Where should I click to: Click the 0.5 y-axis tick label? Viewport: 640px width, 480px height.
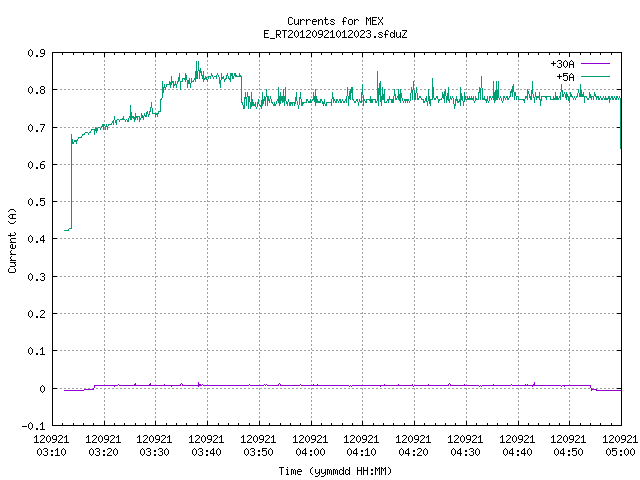36,202
